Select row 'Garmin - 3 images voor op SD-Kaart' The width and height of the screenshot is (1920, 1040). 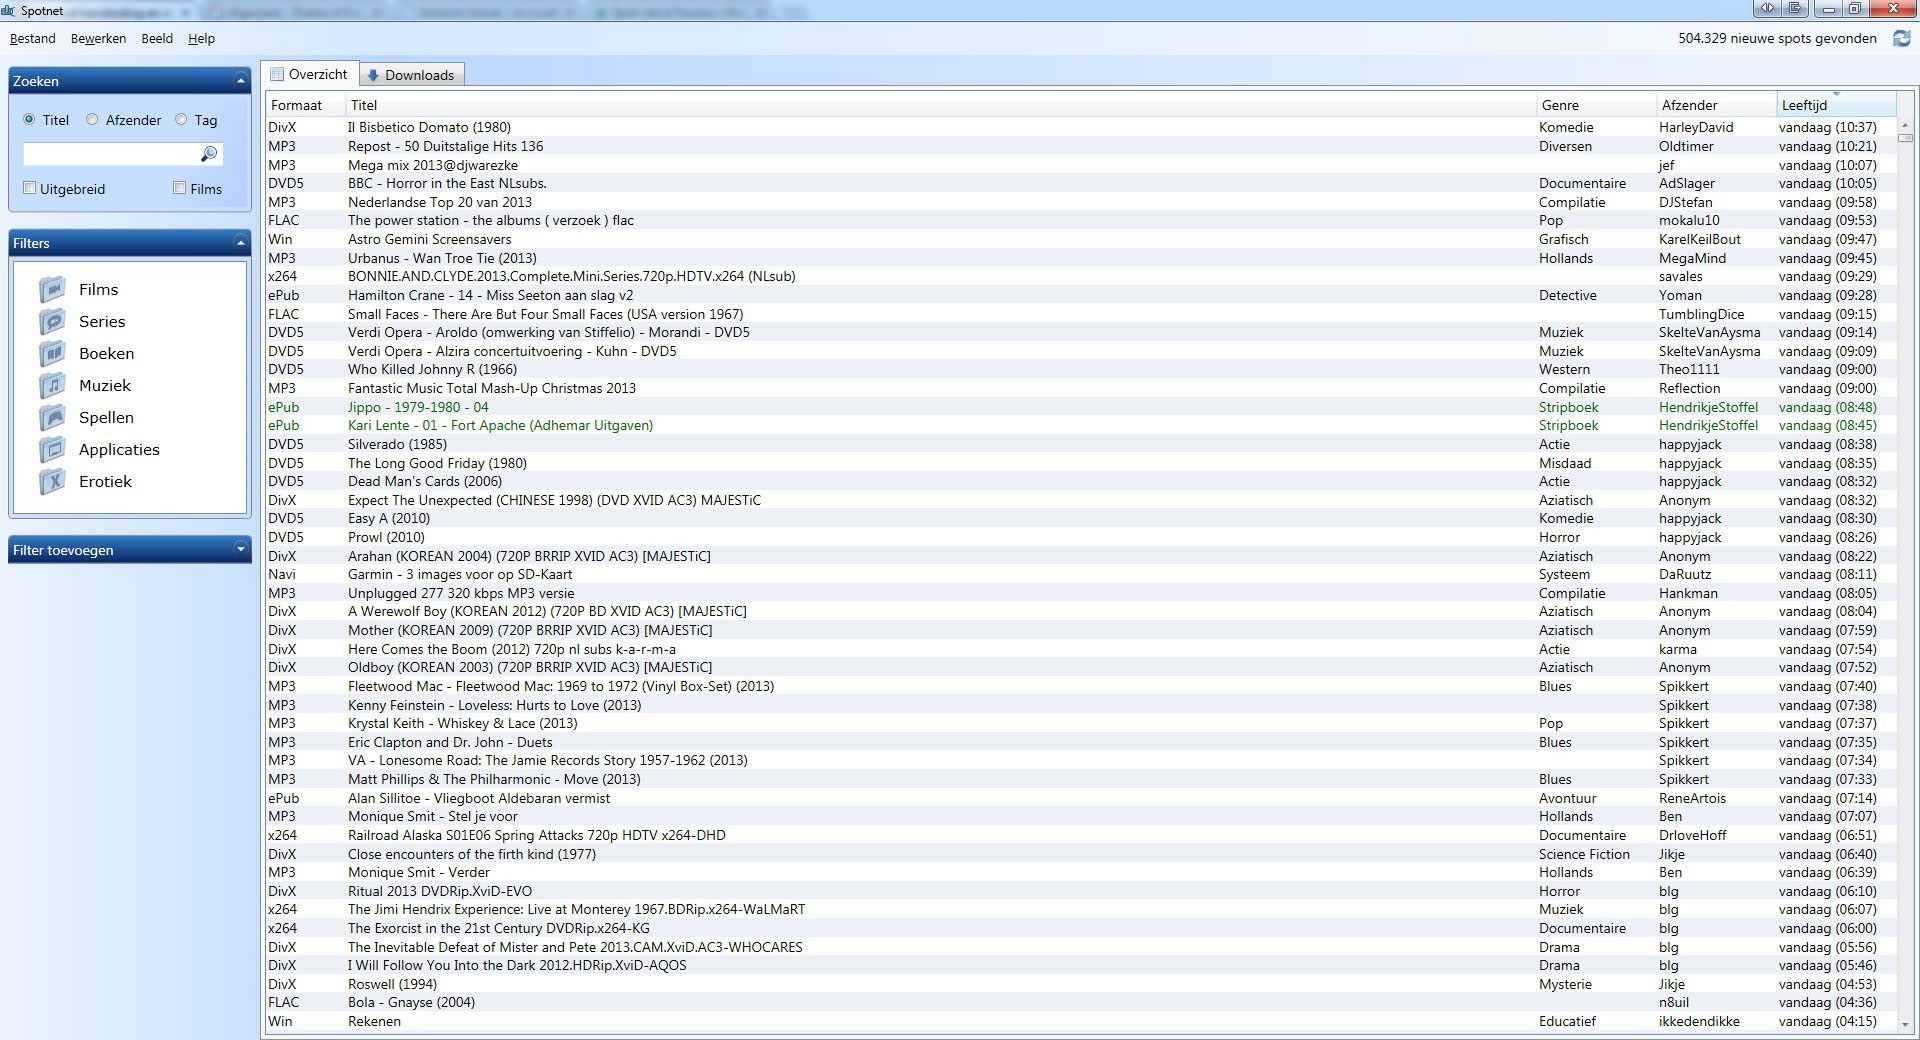(1080, 574)
